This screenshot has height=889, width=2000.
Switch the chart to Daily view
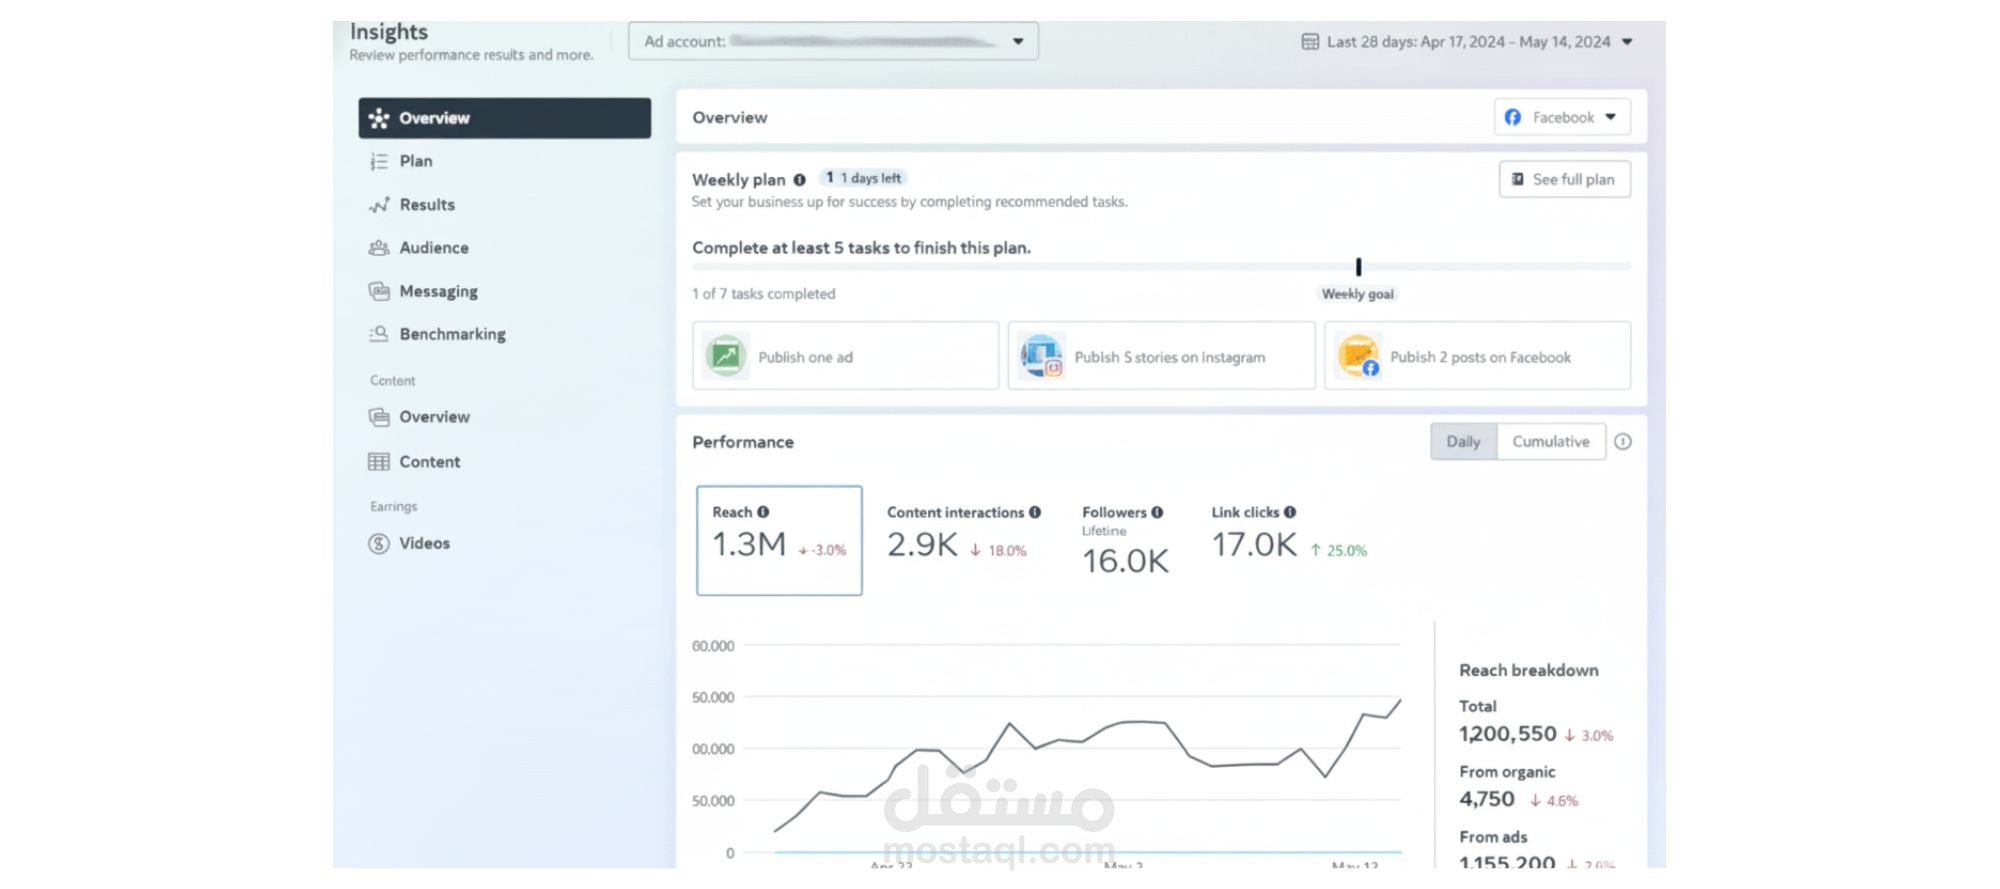tap(1463, 442)
